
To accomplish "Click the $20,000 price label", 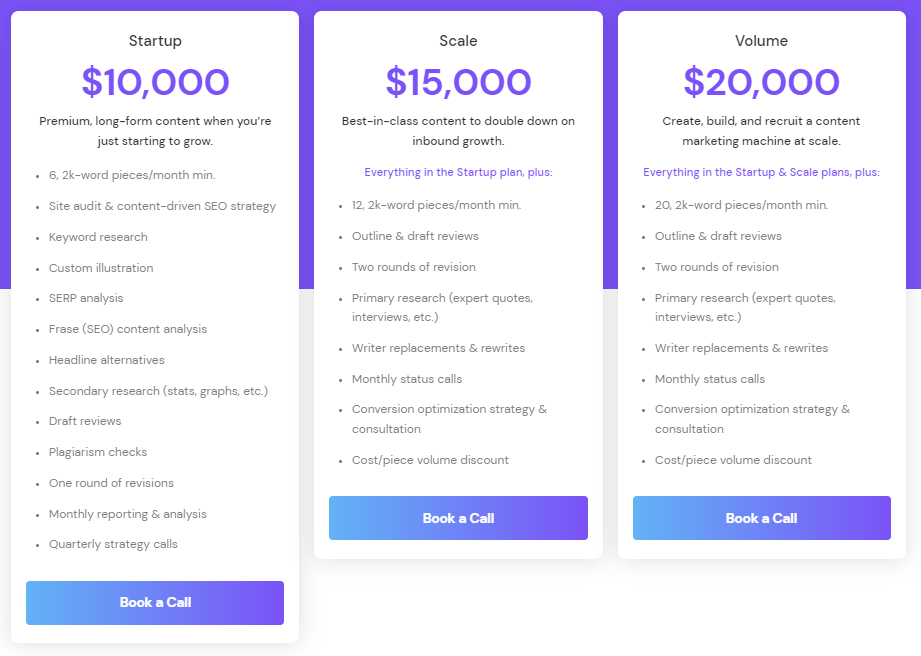I will [x=761, y=82].
